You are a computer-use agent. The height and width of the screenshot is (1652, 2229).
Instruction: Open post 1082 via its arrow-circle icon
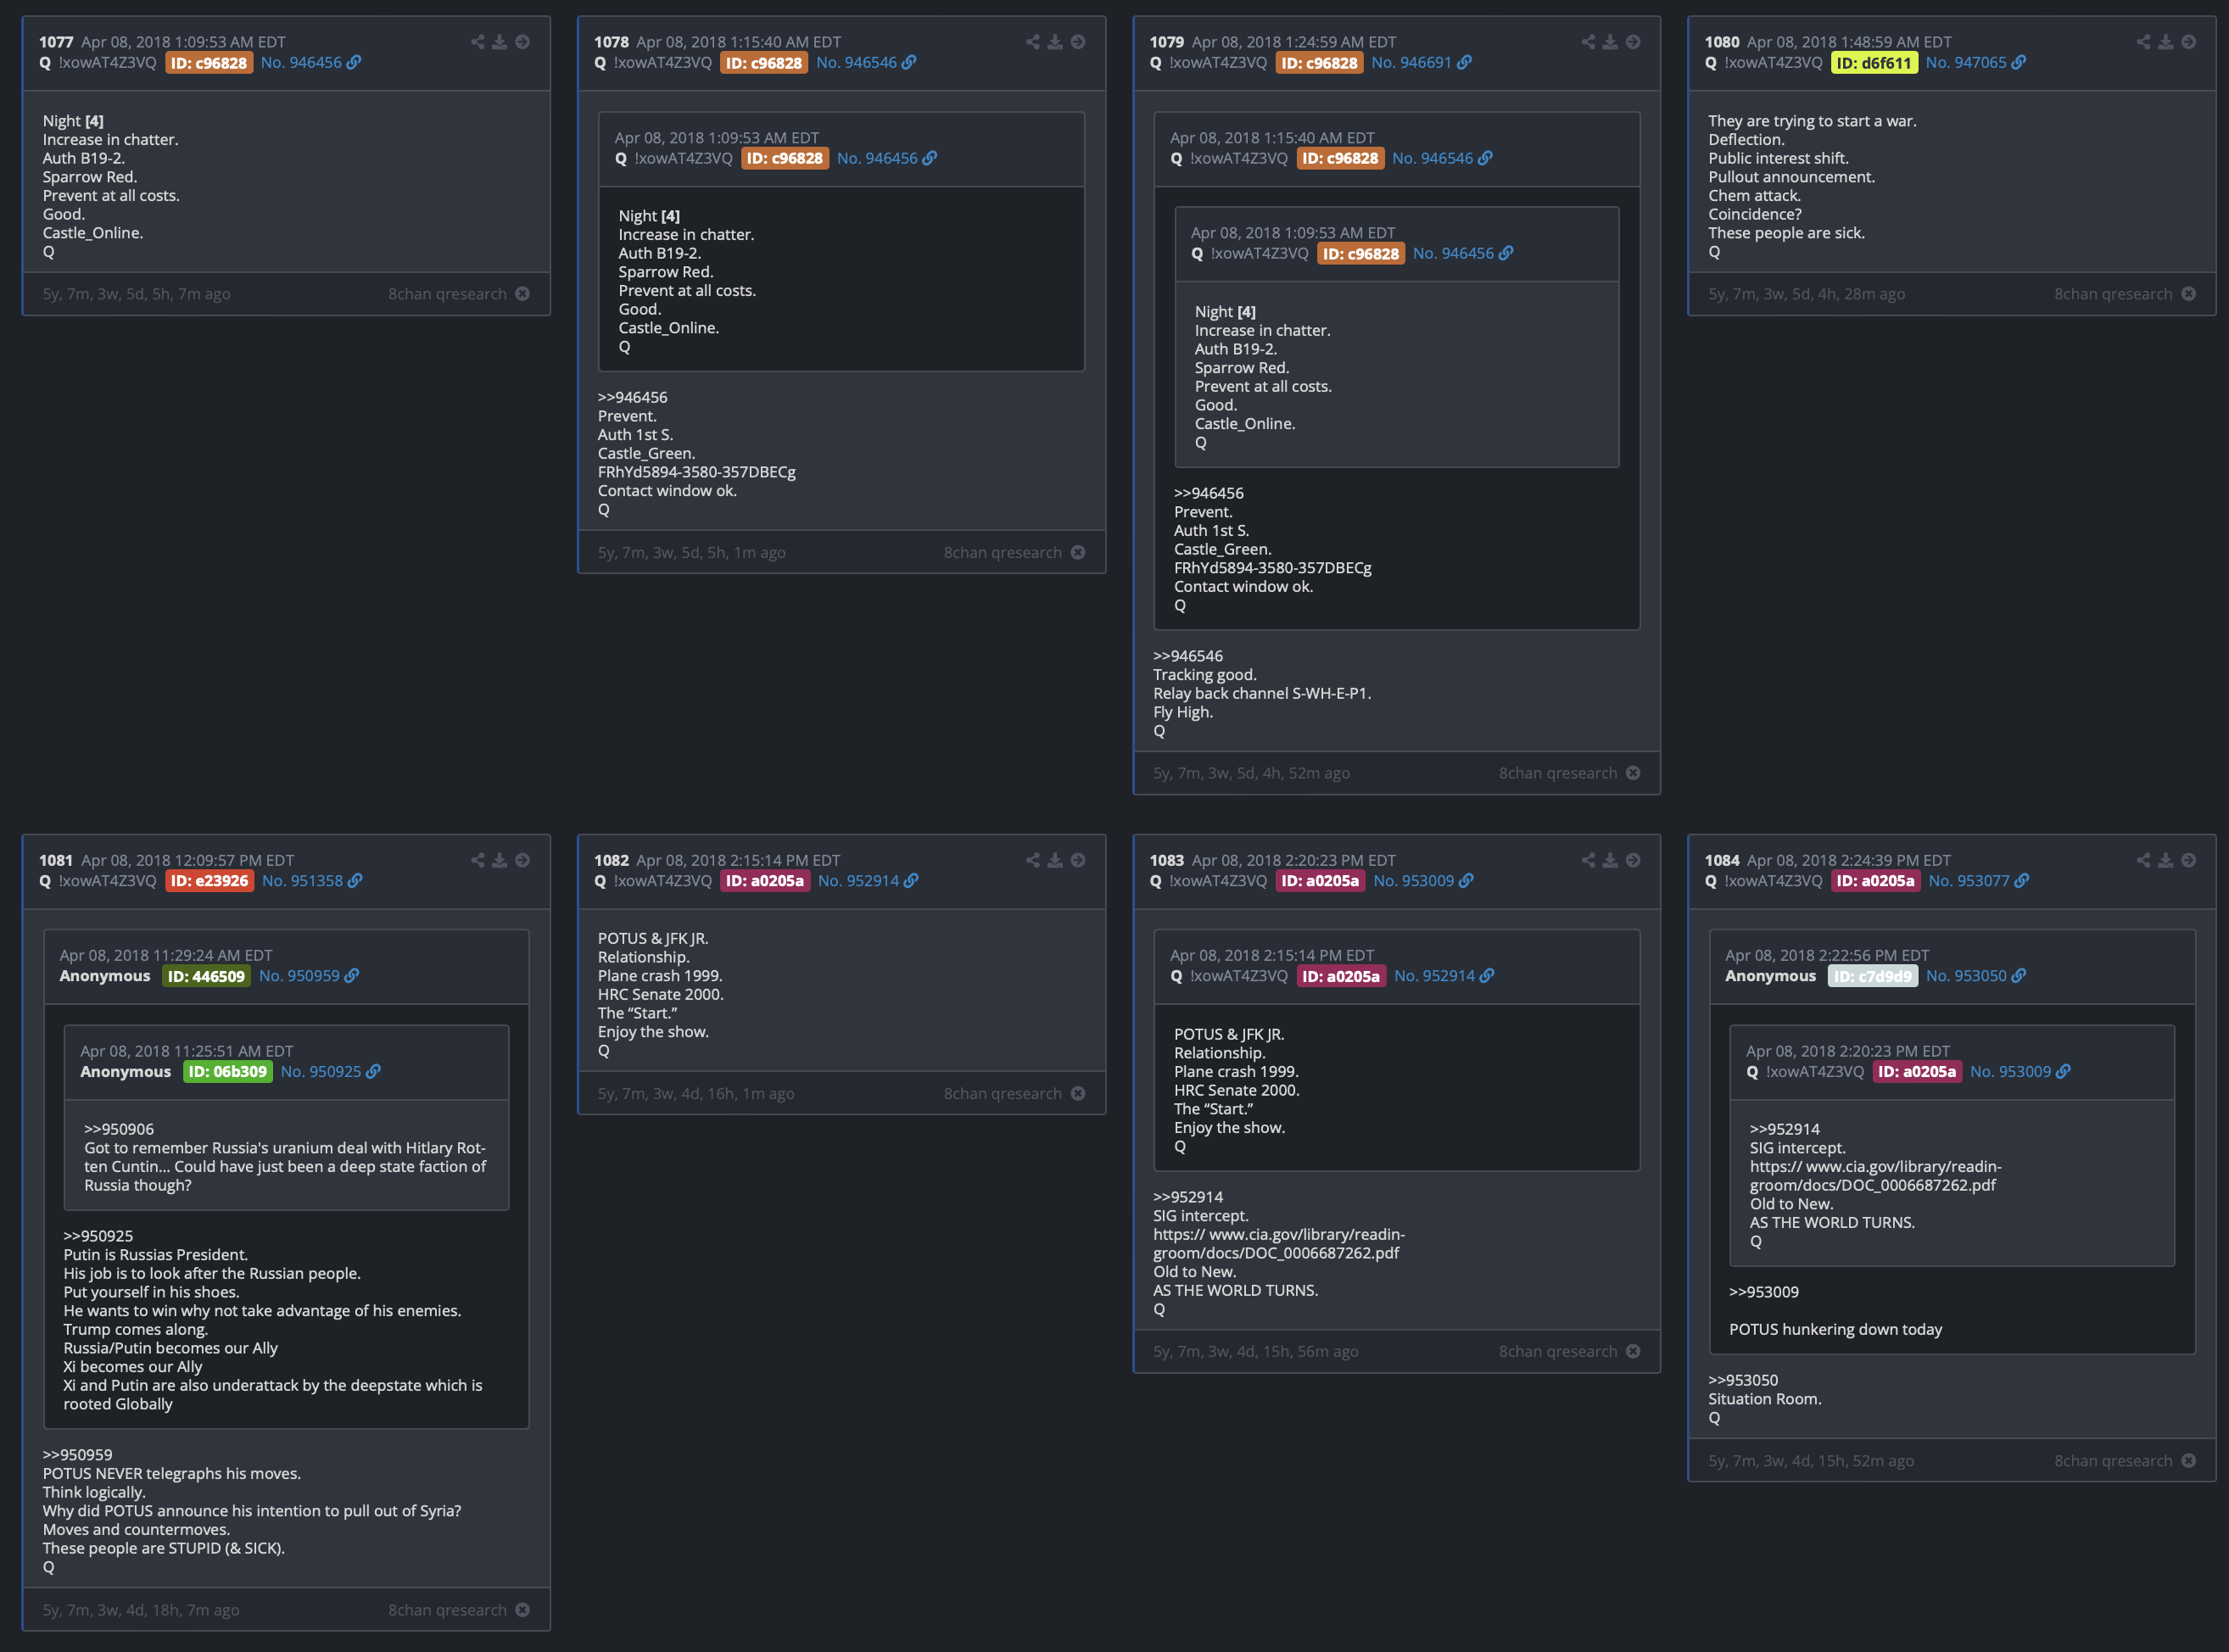1078,860
